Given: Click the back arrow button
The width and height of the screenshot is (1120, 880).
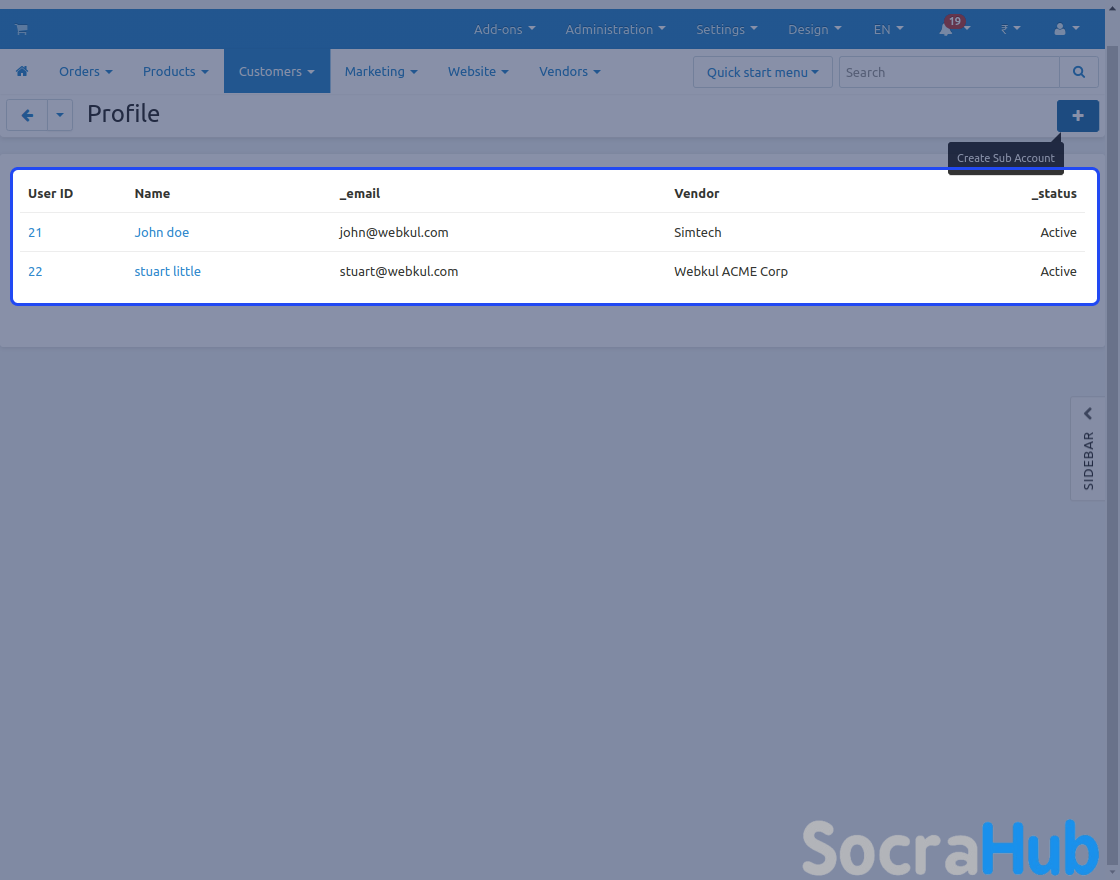Looking at the screenshot, I should [27, 116].
